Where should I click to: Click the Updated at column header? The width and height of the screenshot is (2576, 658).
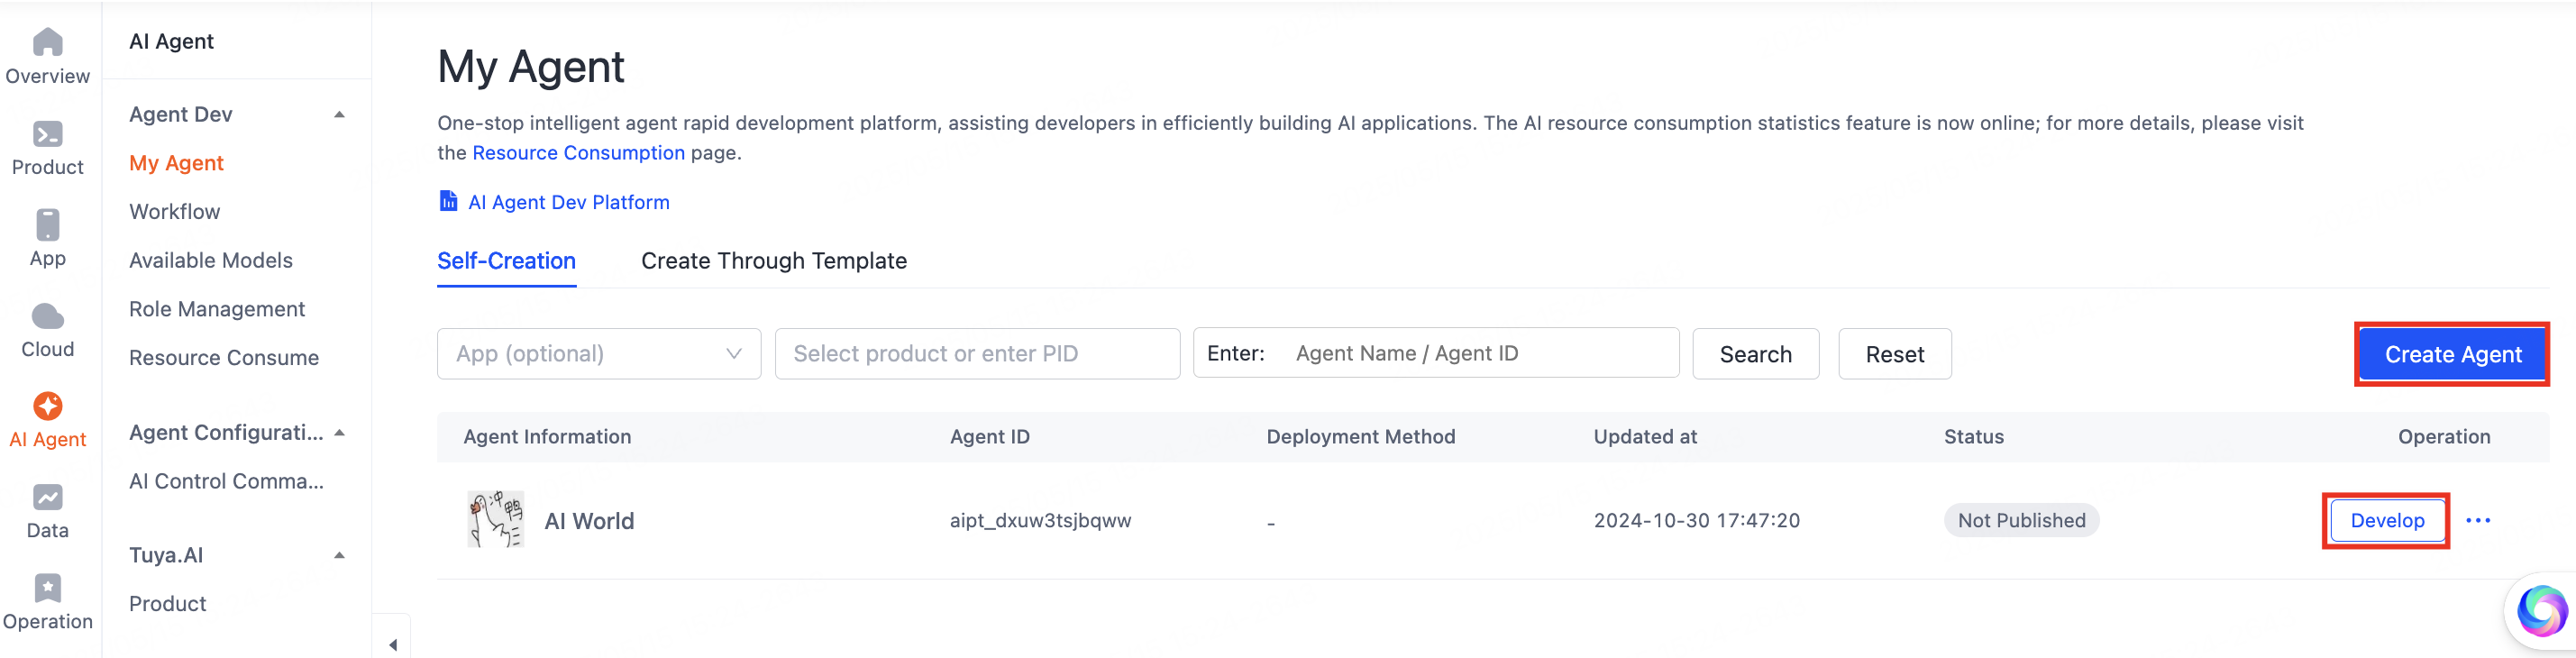(1644, 437)
